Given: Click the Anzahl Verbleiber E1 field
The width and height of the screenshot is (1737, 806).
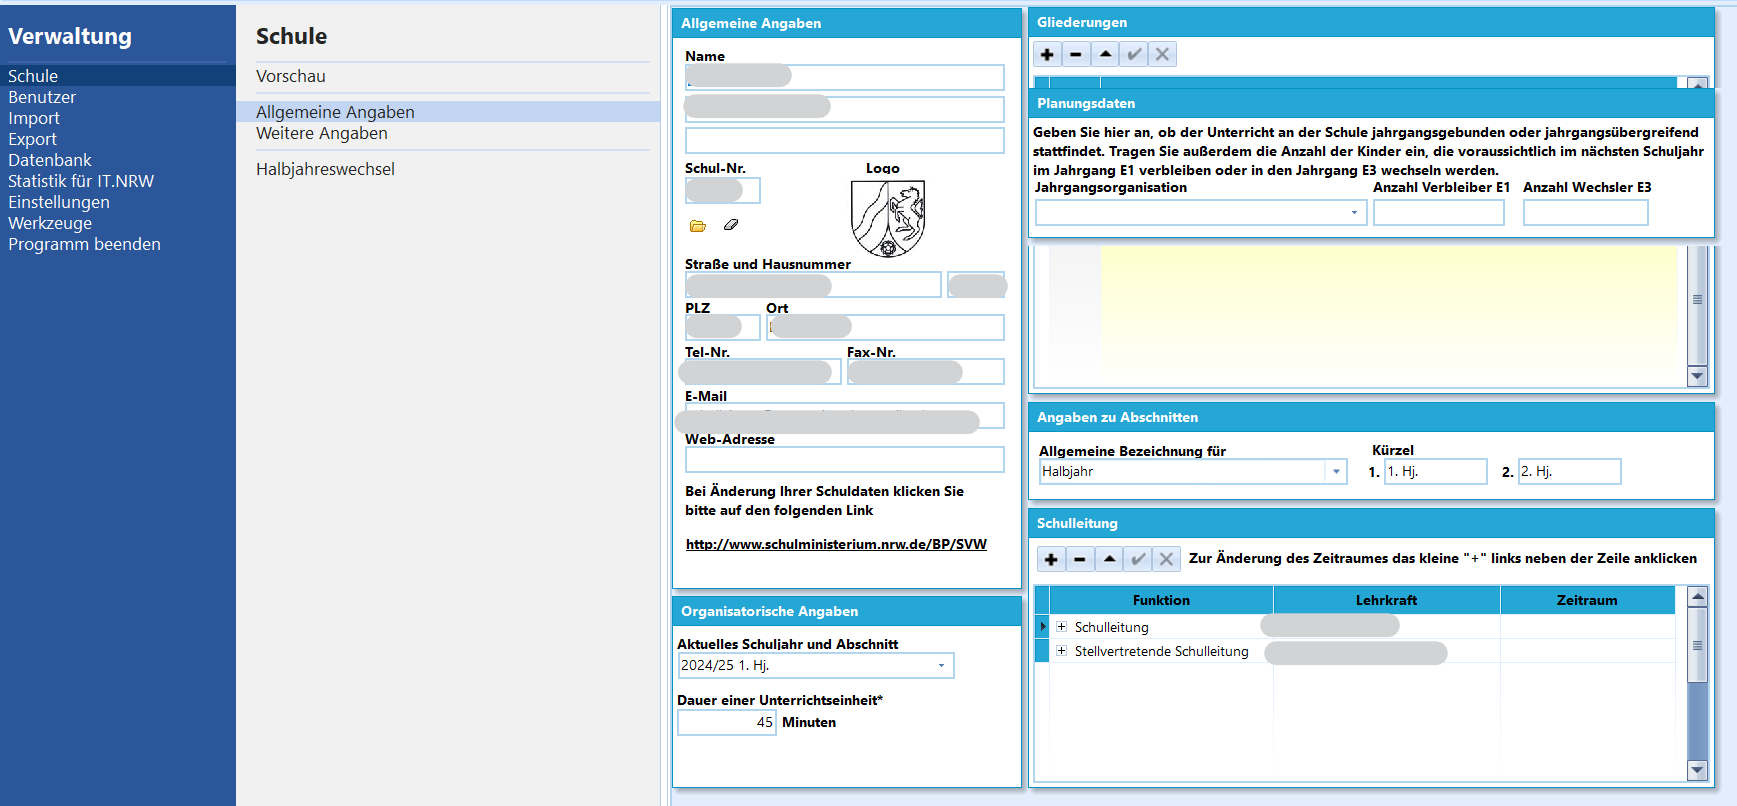Looking at the screenshot, I should 1439,212.
